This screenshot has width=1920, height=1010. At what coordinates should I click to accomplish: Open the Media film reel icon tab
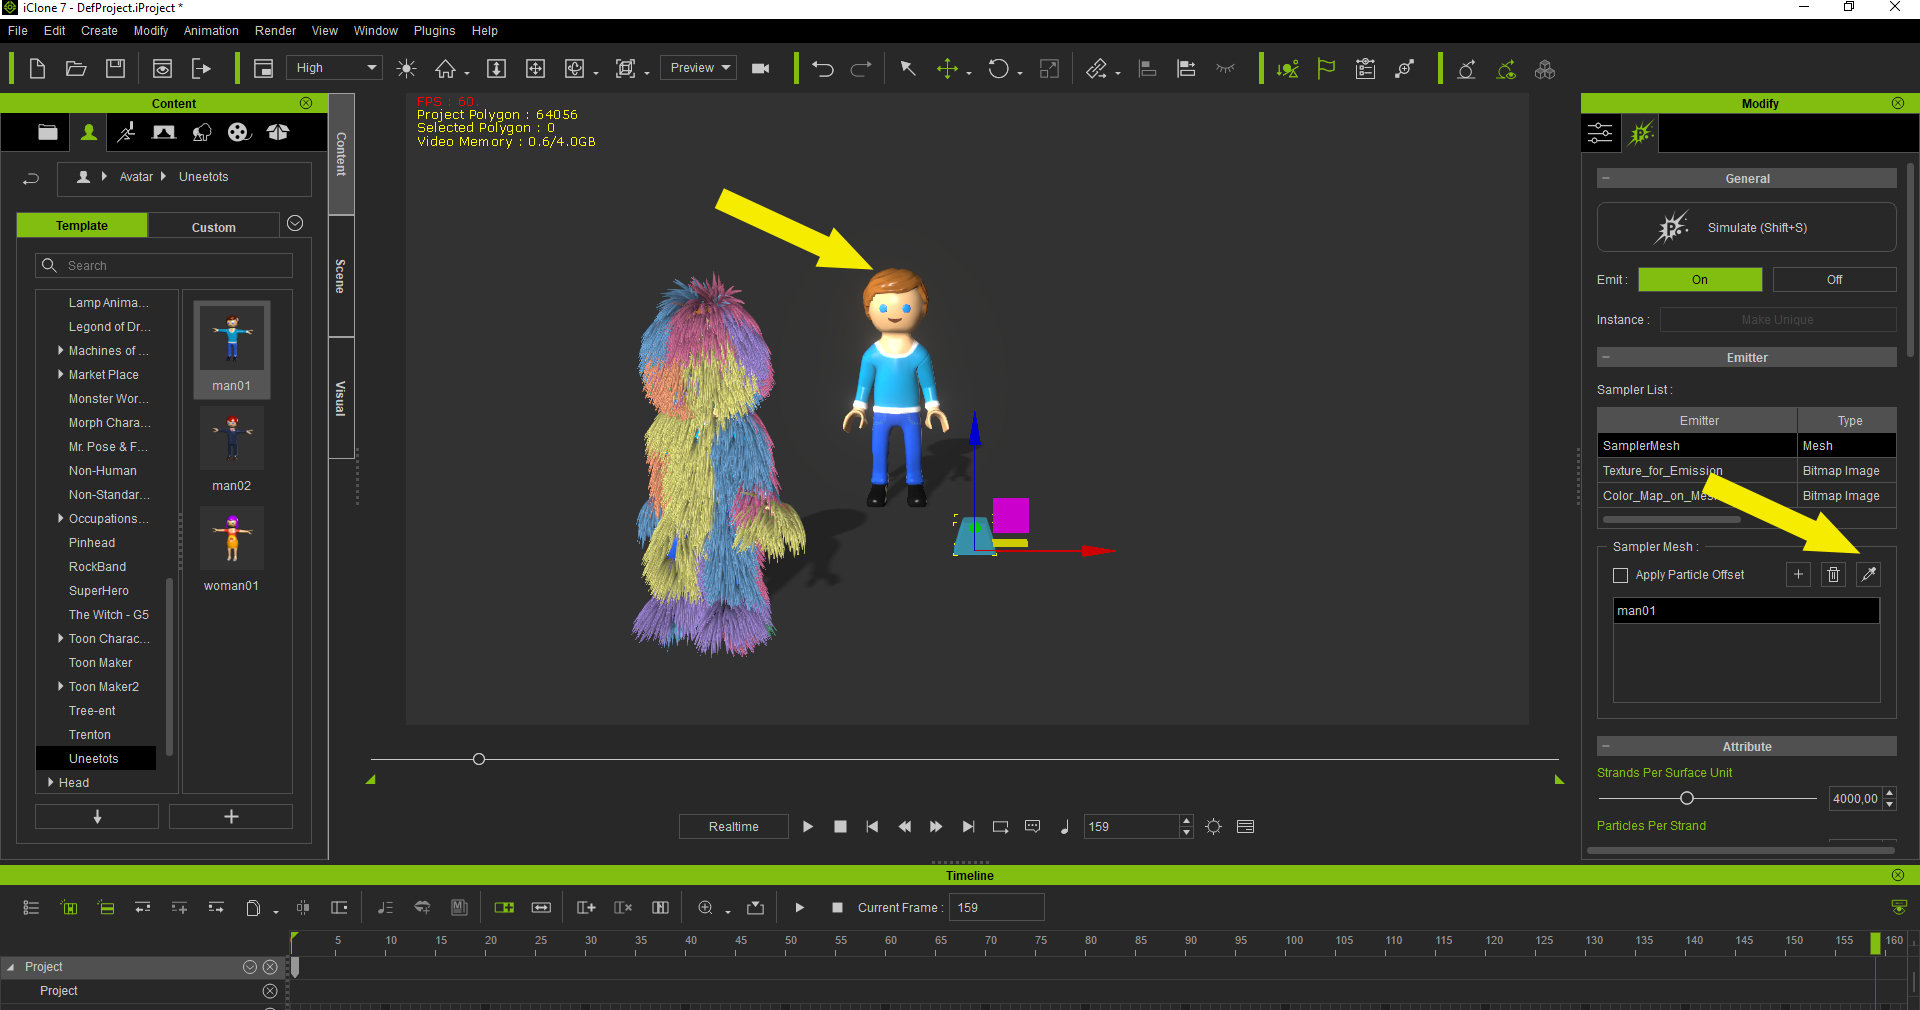coord(239,132)
